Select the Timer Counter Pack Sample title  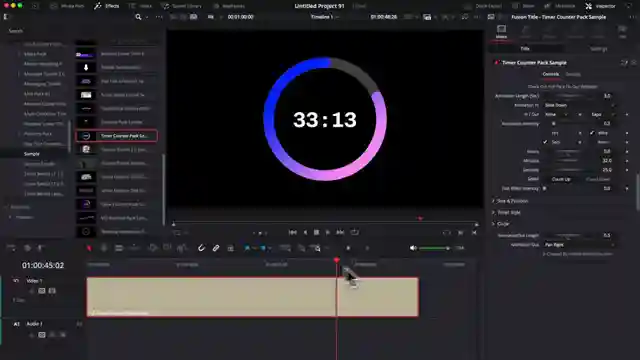(x=116, y=136)
